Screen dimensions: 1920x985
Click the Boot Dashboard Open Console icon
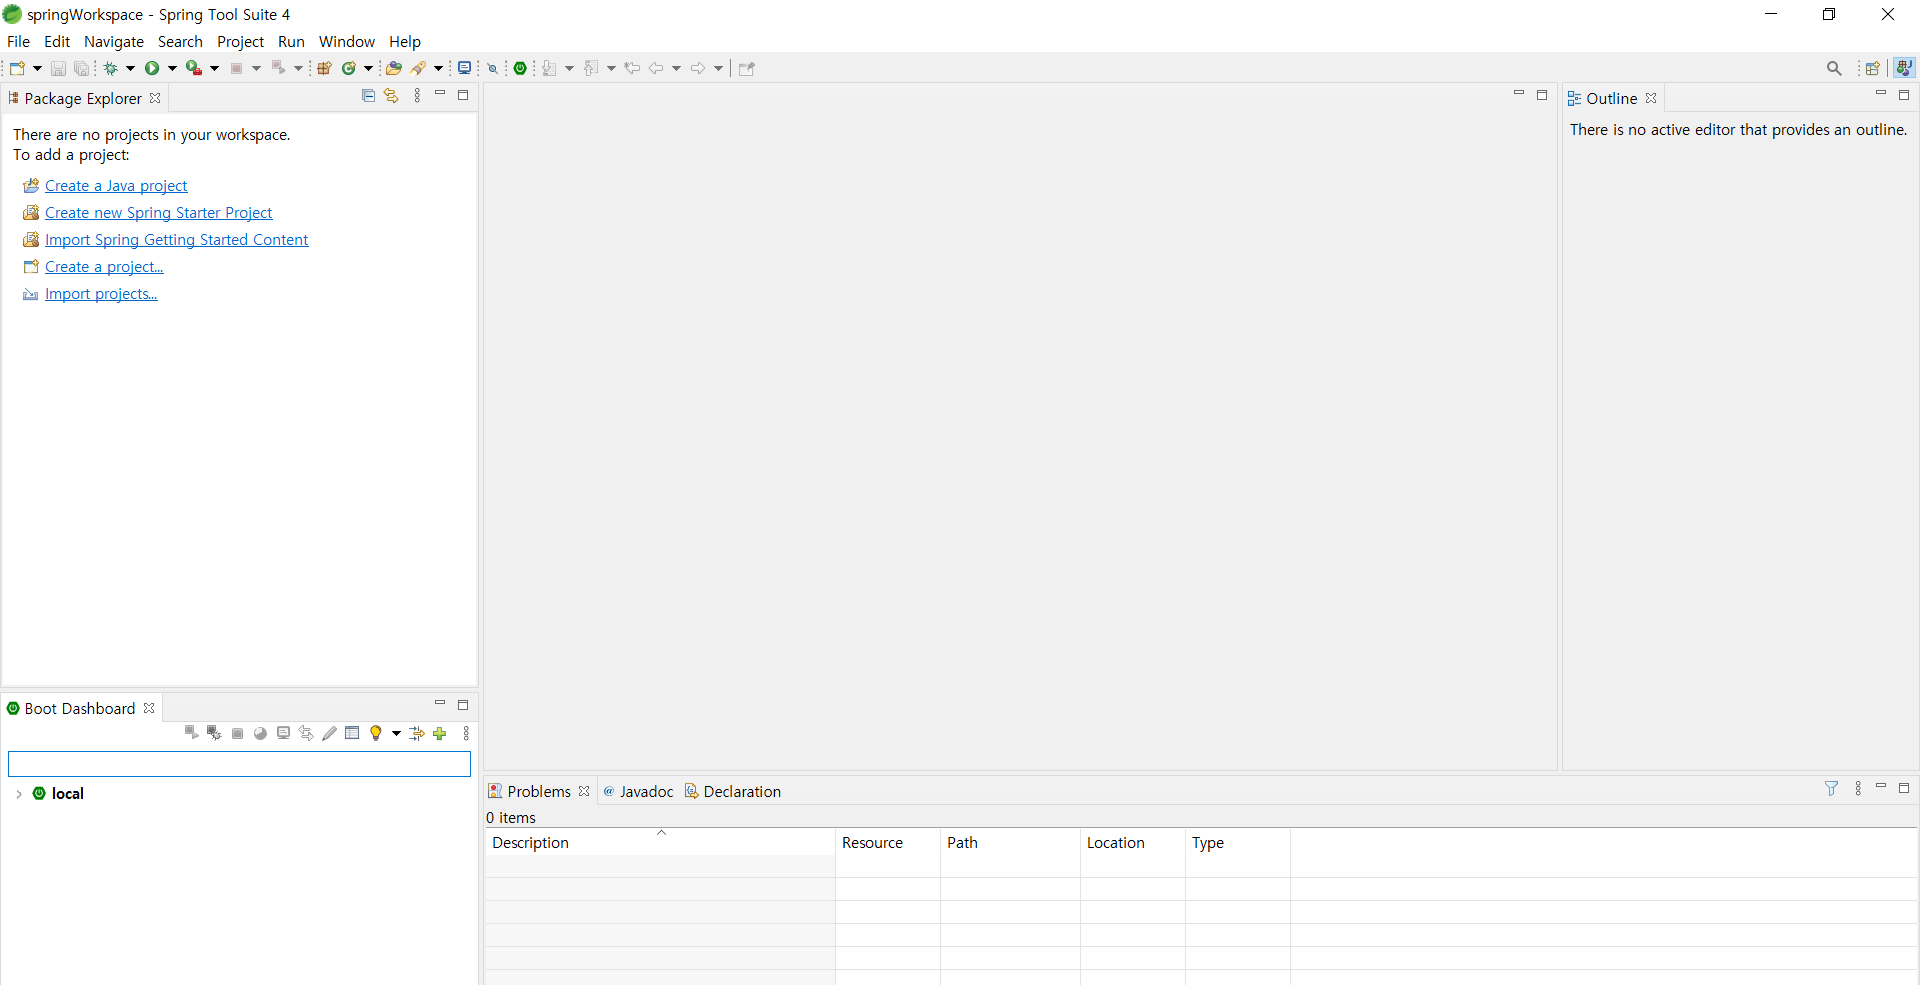[x=284, y=733]
